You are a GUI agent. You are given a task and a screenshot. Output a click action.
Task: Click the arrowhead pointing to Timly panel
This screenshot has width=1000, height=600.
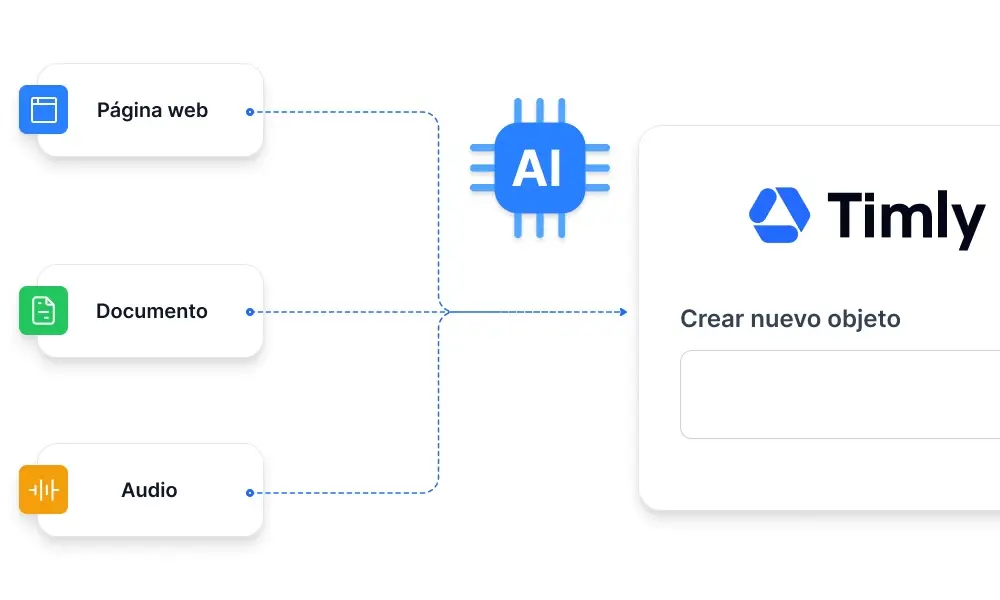coord(622,312)
